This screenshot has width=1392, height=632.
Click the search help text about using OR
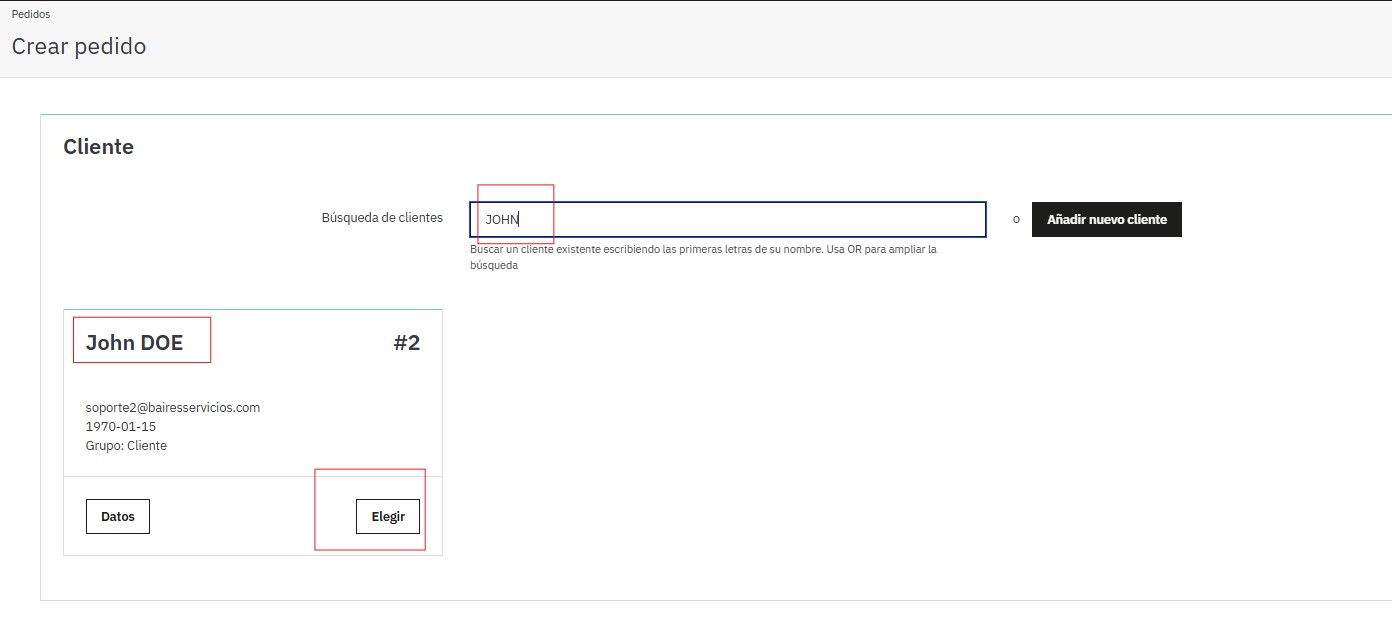point(703,257)
